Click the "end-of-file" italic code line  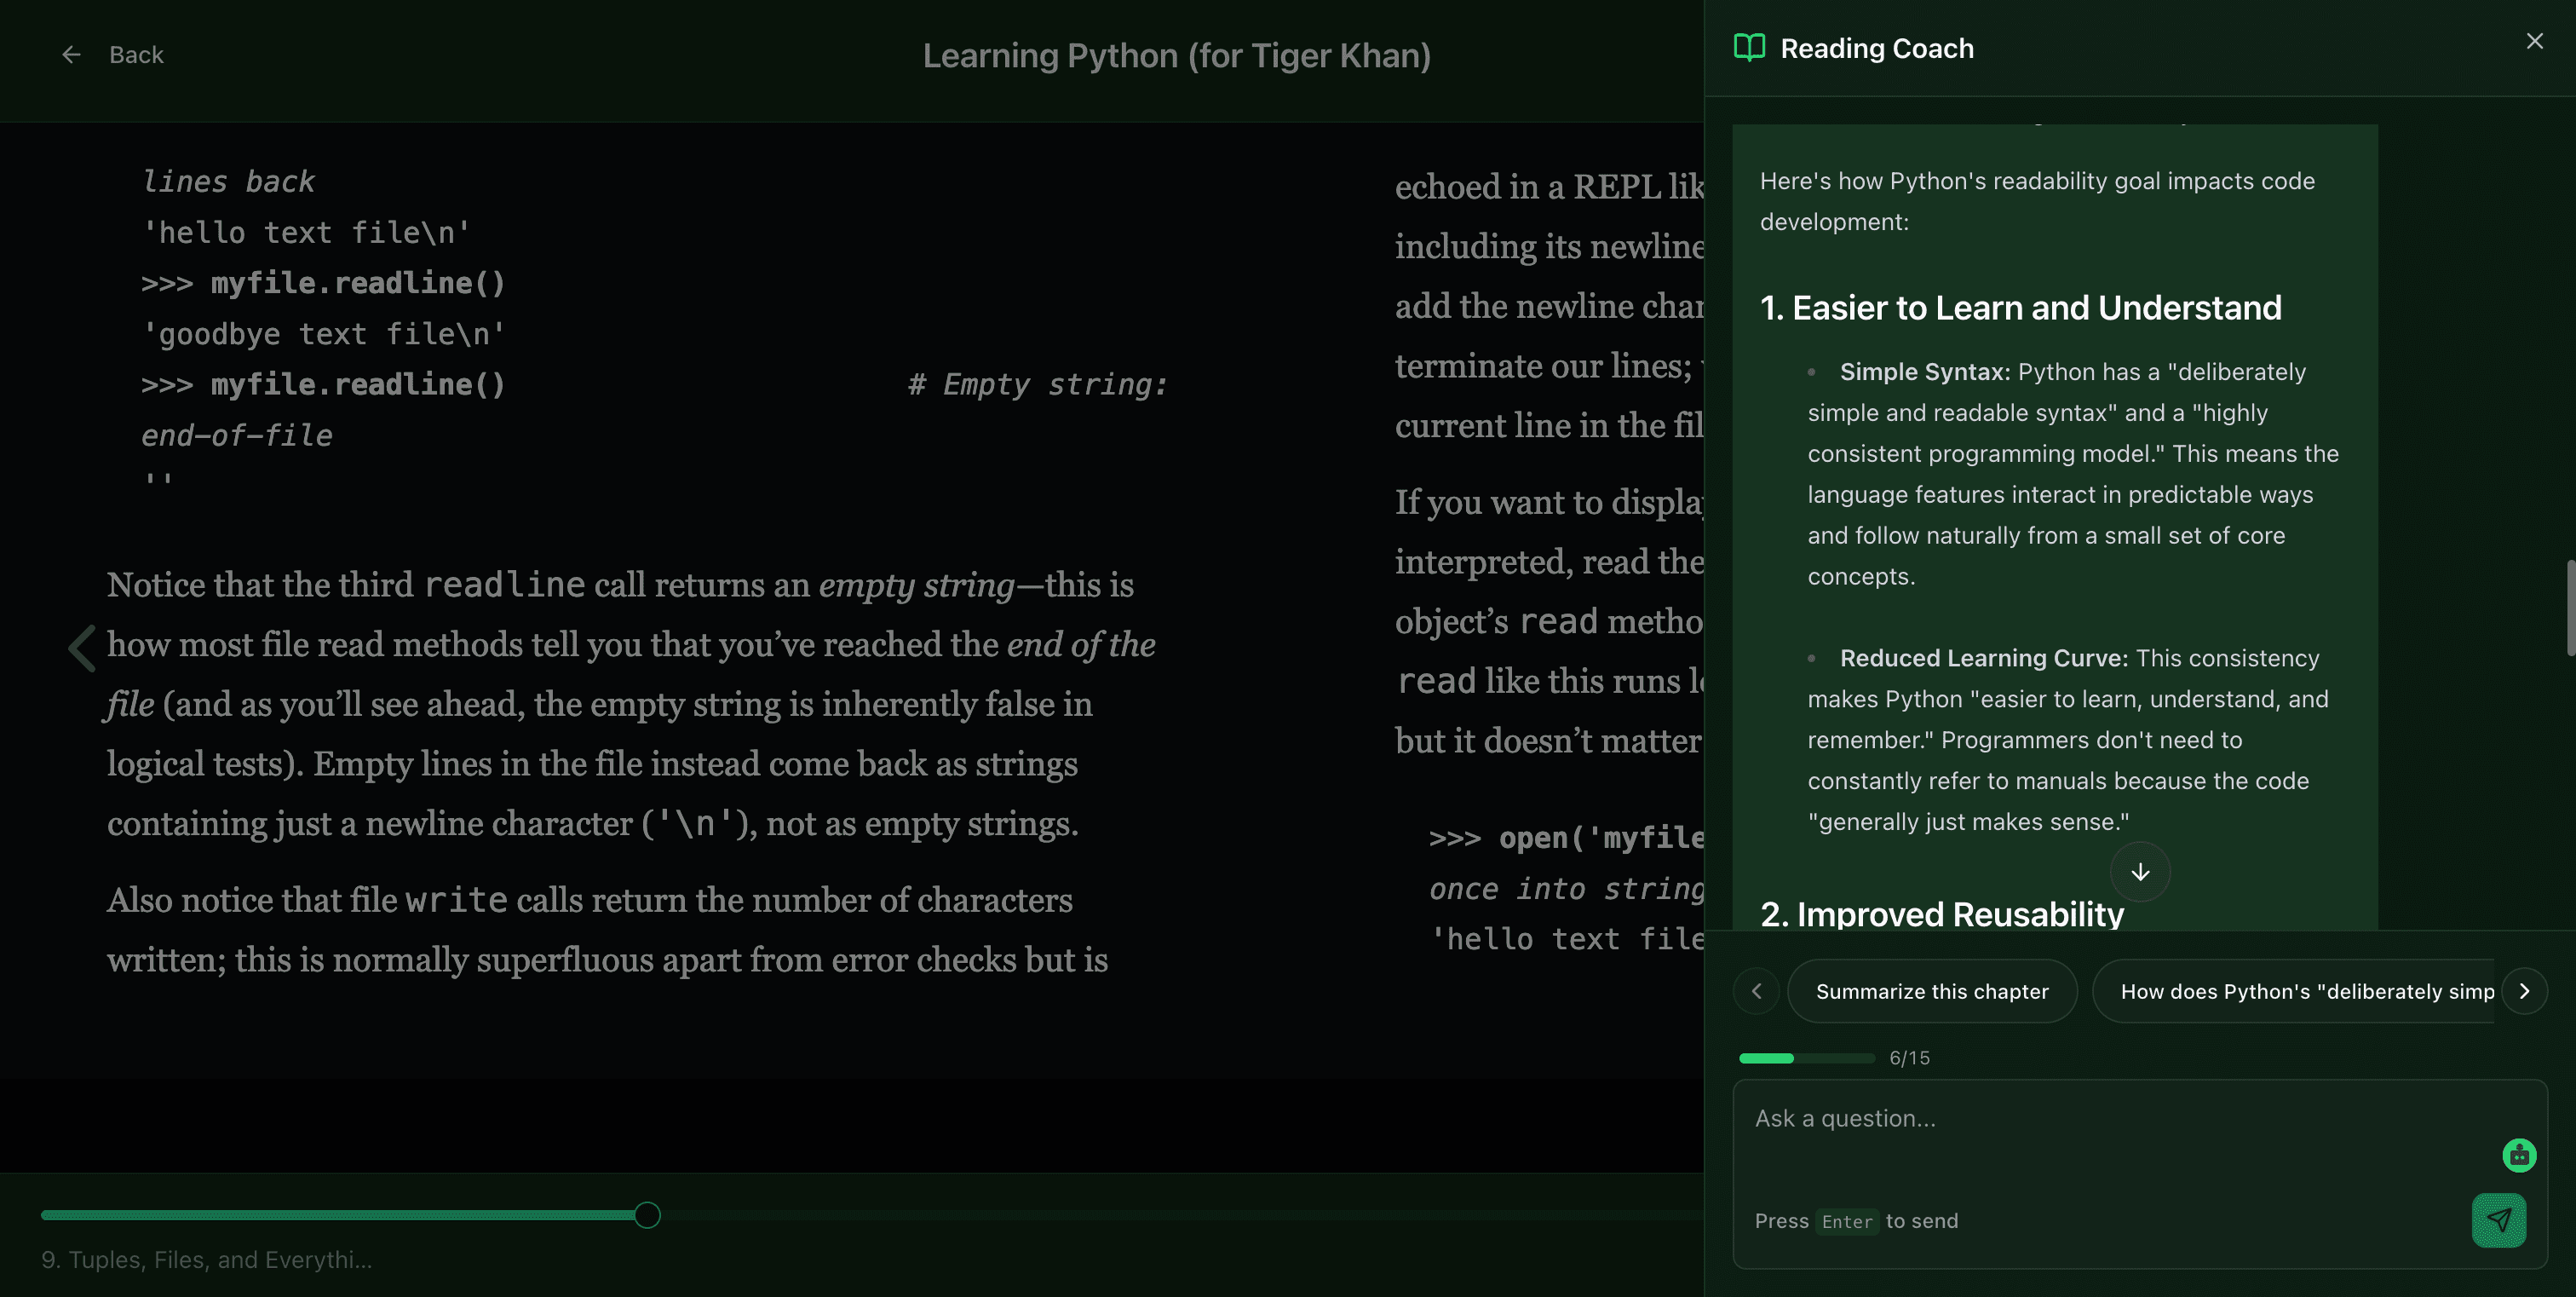click(237, 436)
